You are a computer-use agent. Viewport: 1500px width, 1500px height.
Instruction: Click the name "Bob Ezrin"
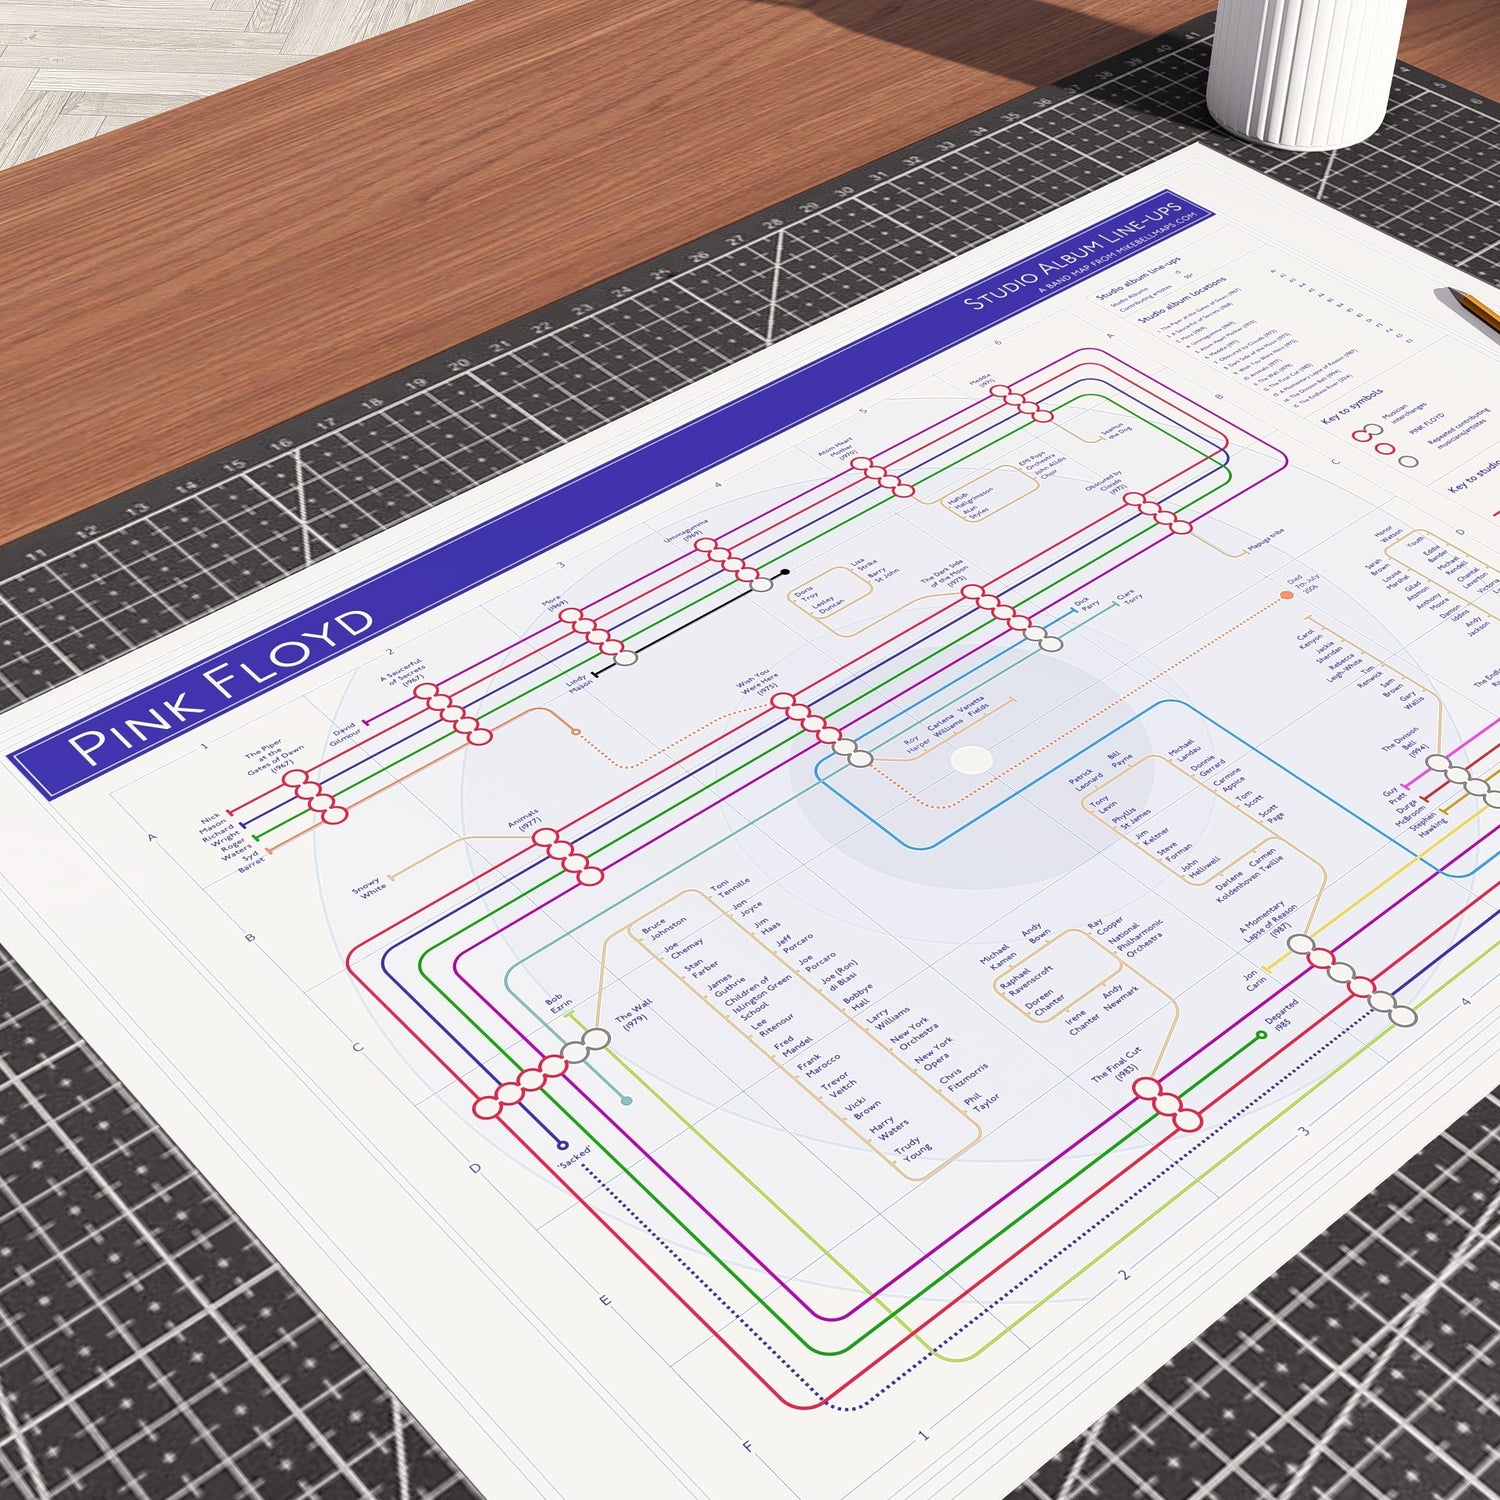click(x=558, y=1002)
